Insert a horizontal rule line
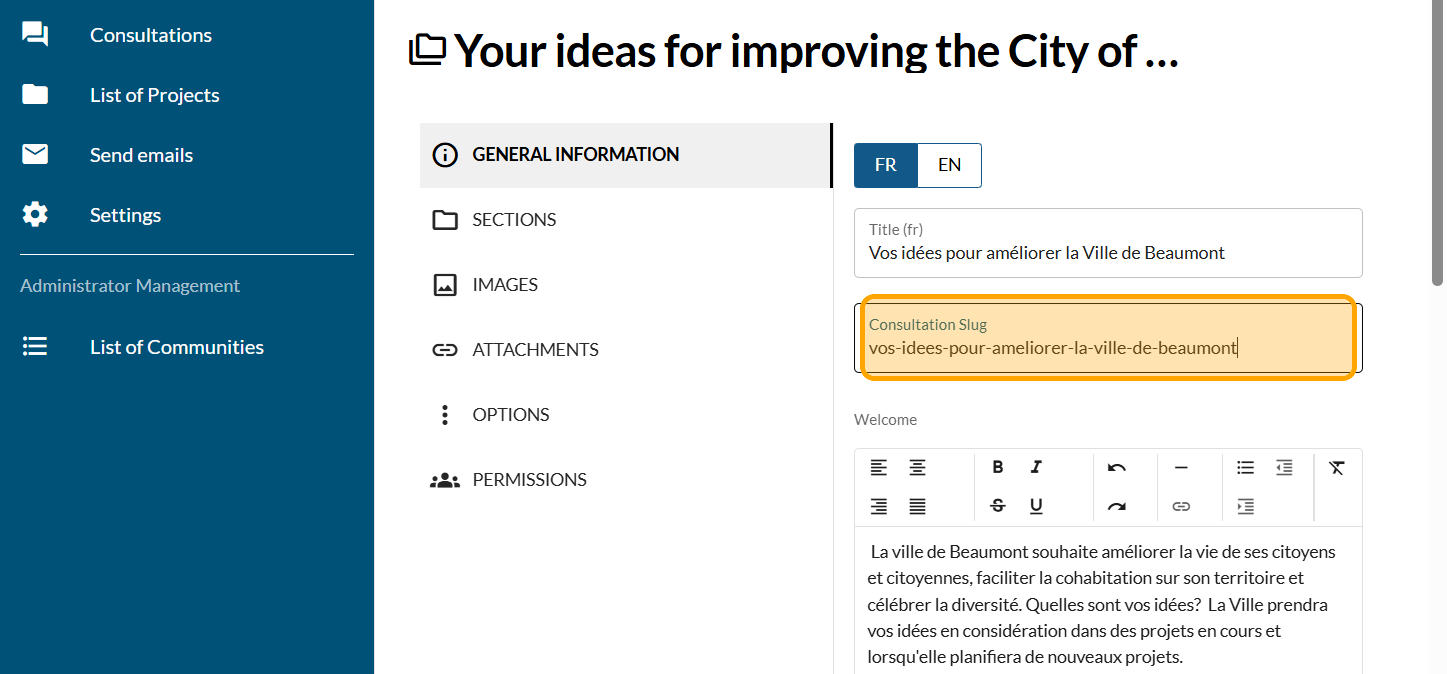 point(1181,468)
